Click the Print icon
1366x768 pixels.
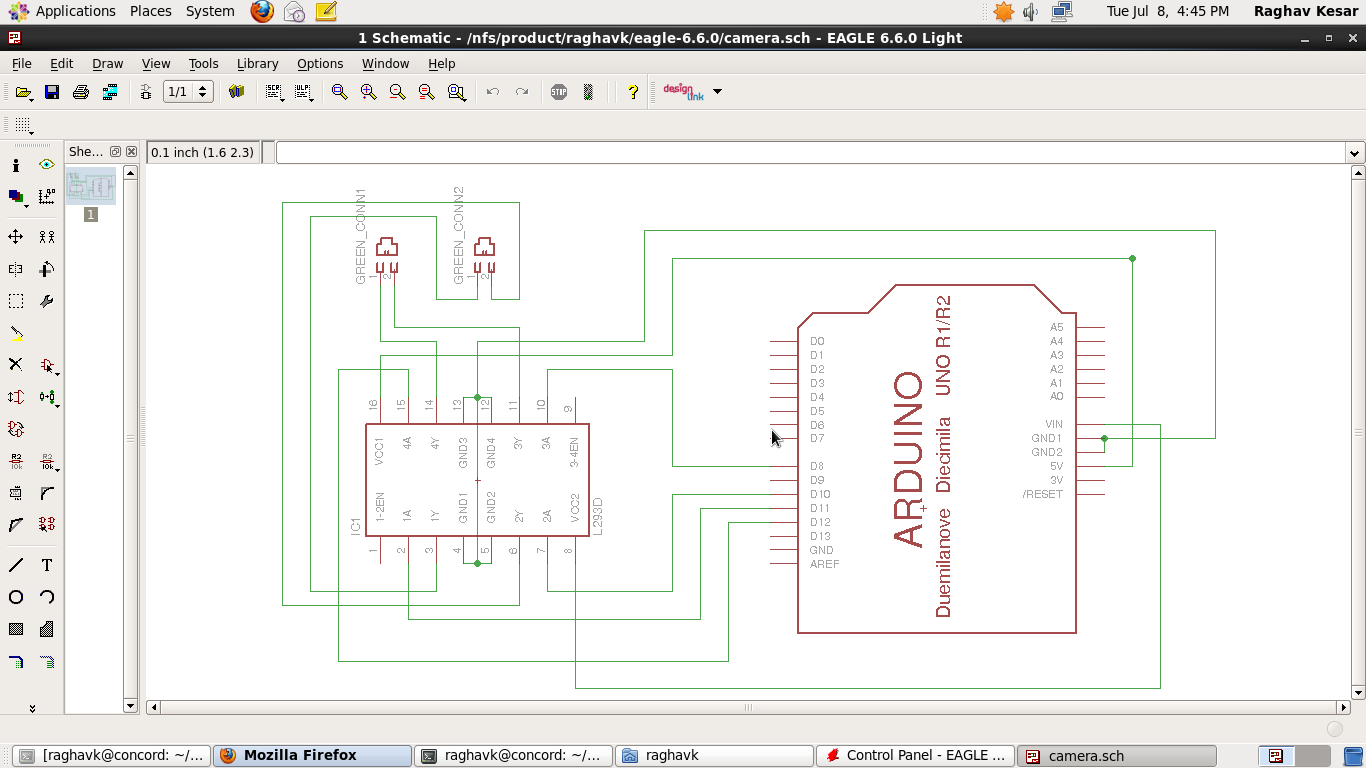(x=81, y=92)
